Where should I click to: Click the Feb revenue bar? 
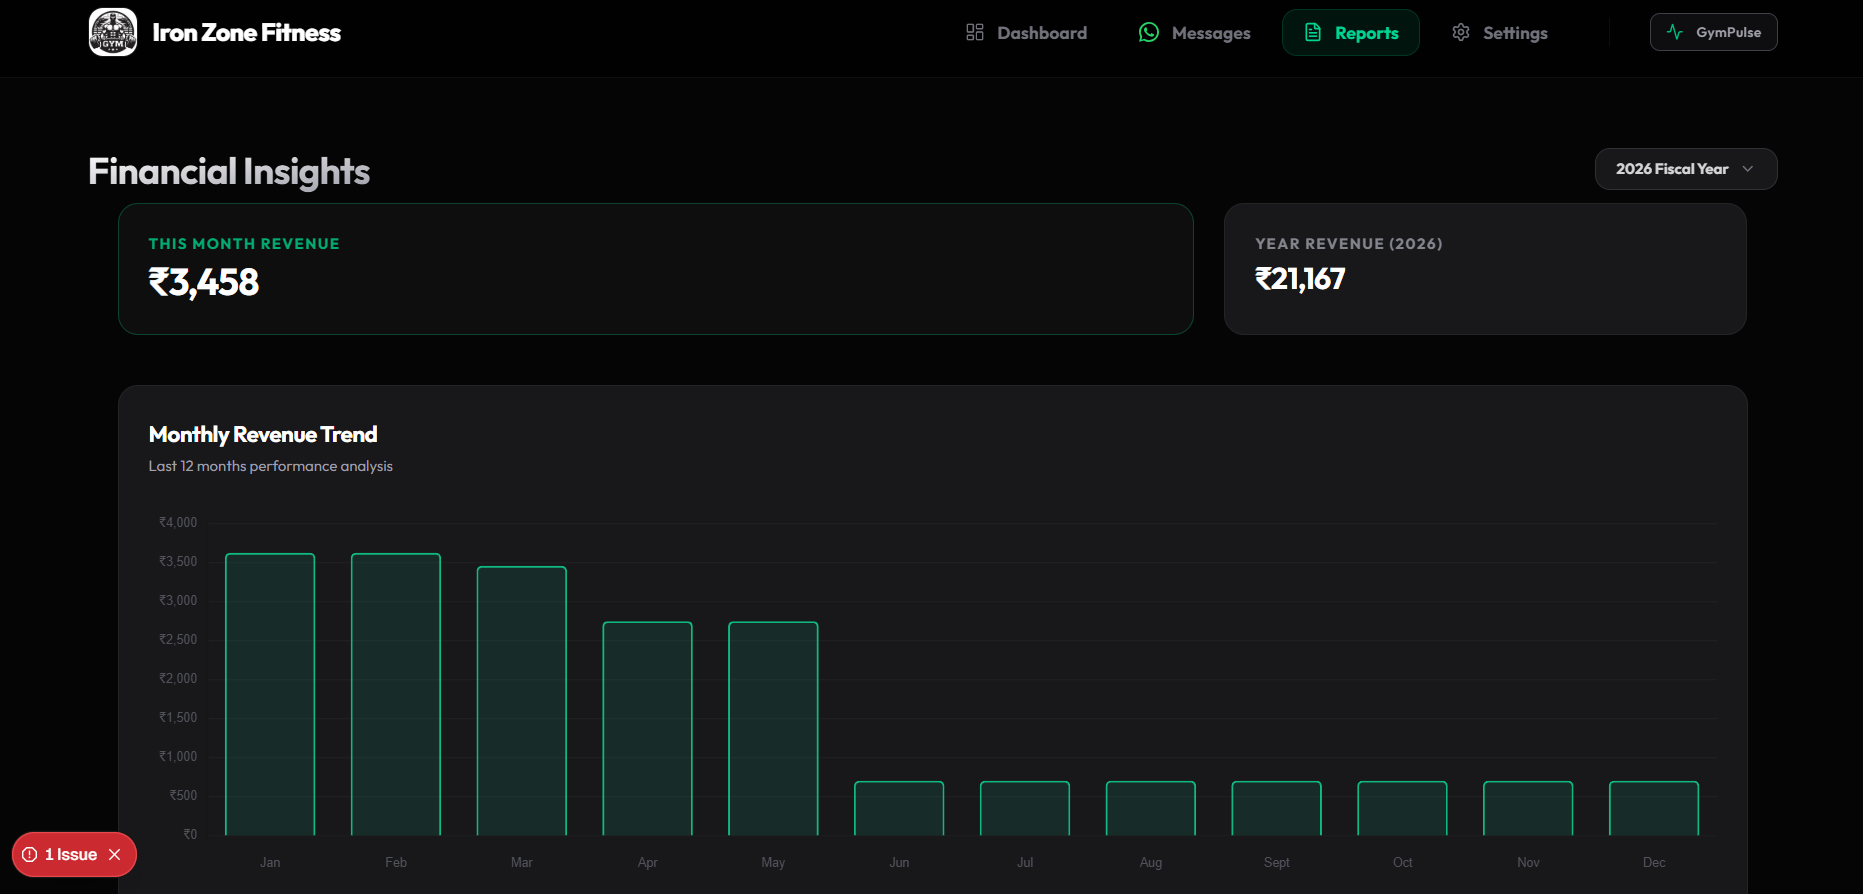[x=396, y=694]
